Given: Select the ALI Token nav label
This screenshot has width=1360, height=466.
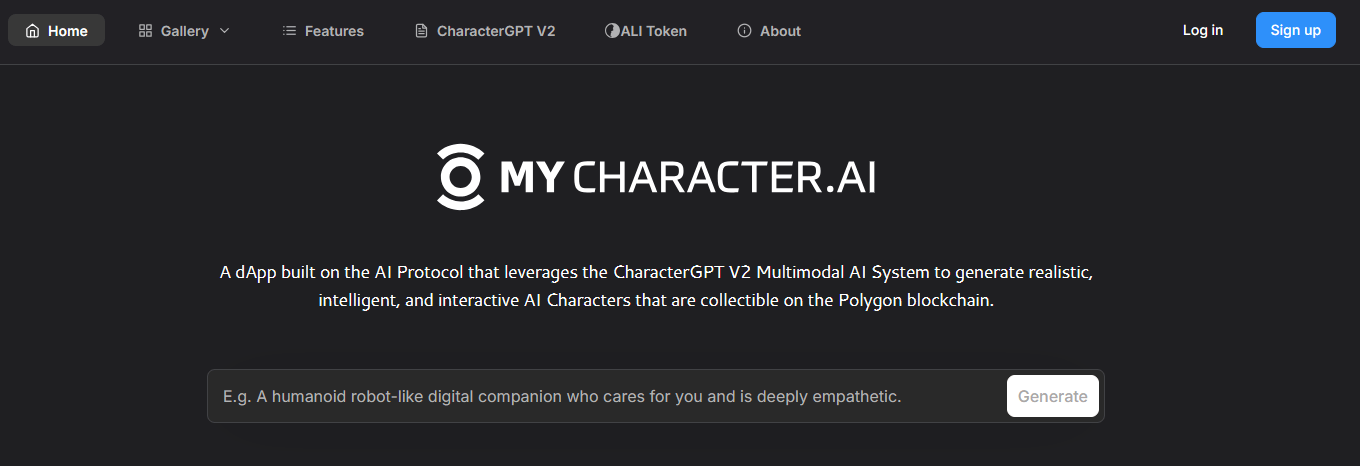Looking at the screenshot, I should click(x=654, y=31).
